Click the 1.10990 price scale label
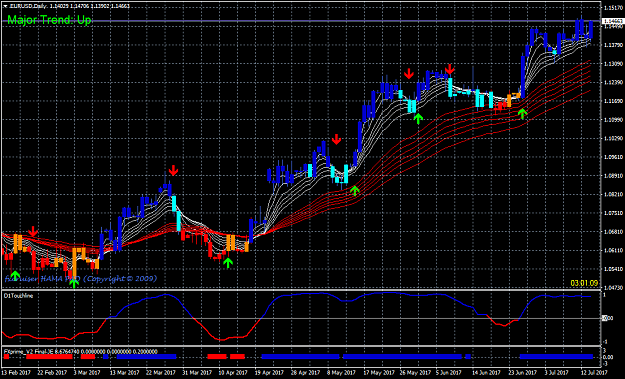Image resolution: width=625 pixels, height=379 pixels. click(x=613, y=120)
